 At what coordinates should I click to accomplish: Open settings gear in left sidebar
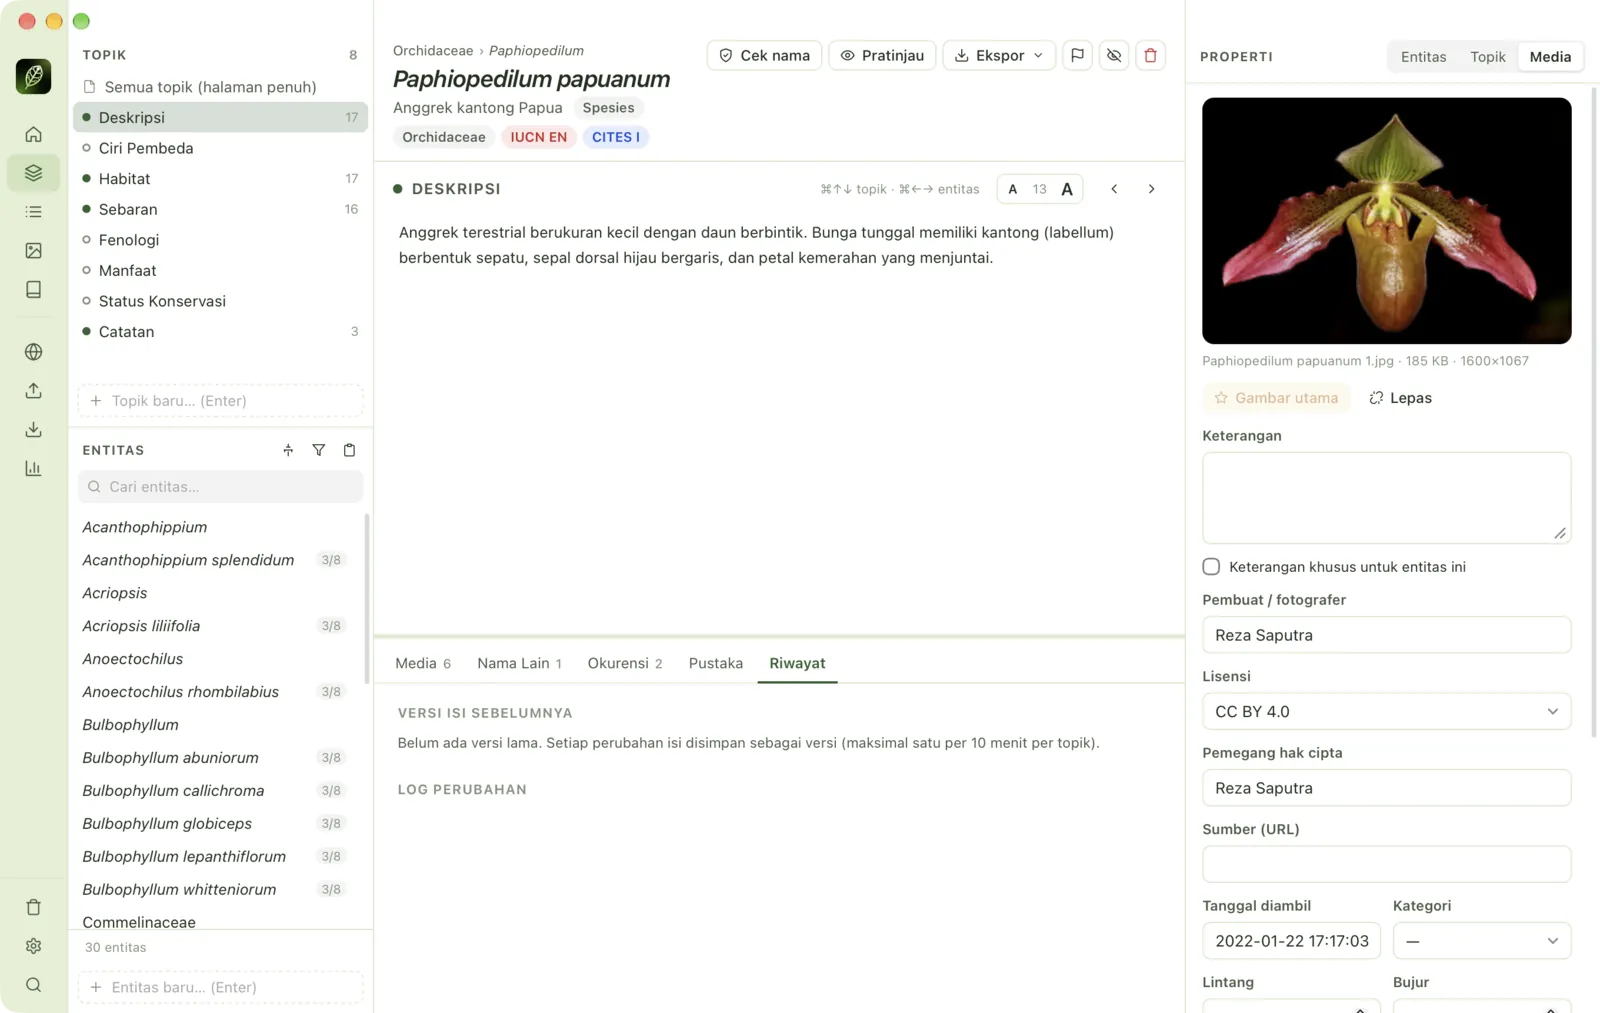33,946
